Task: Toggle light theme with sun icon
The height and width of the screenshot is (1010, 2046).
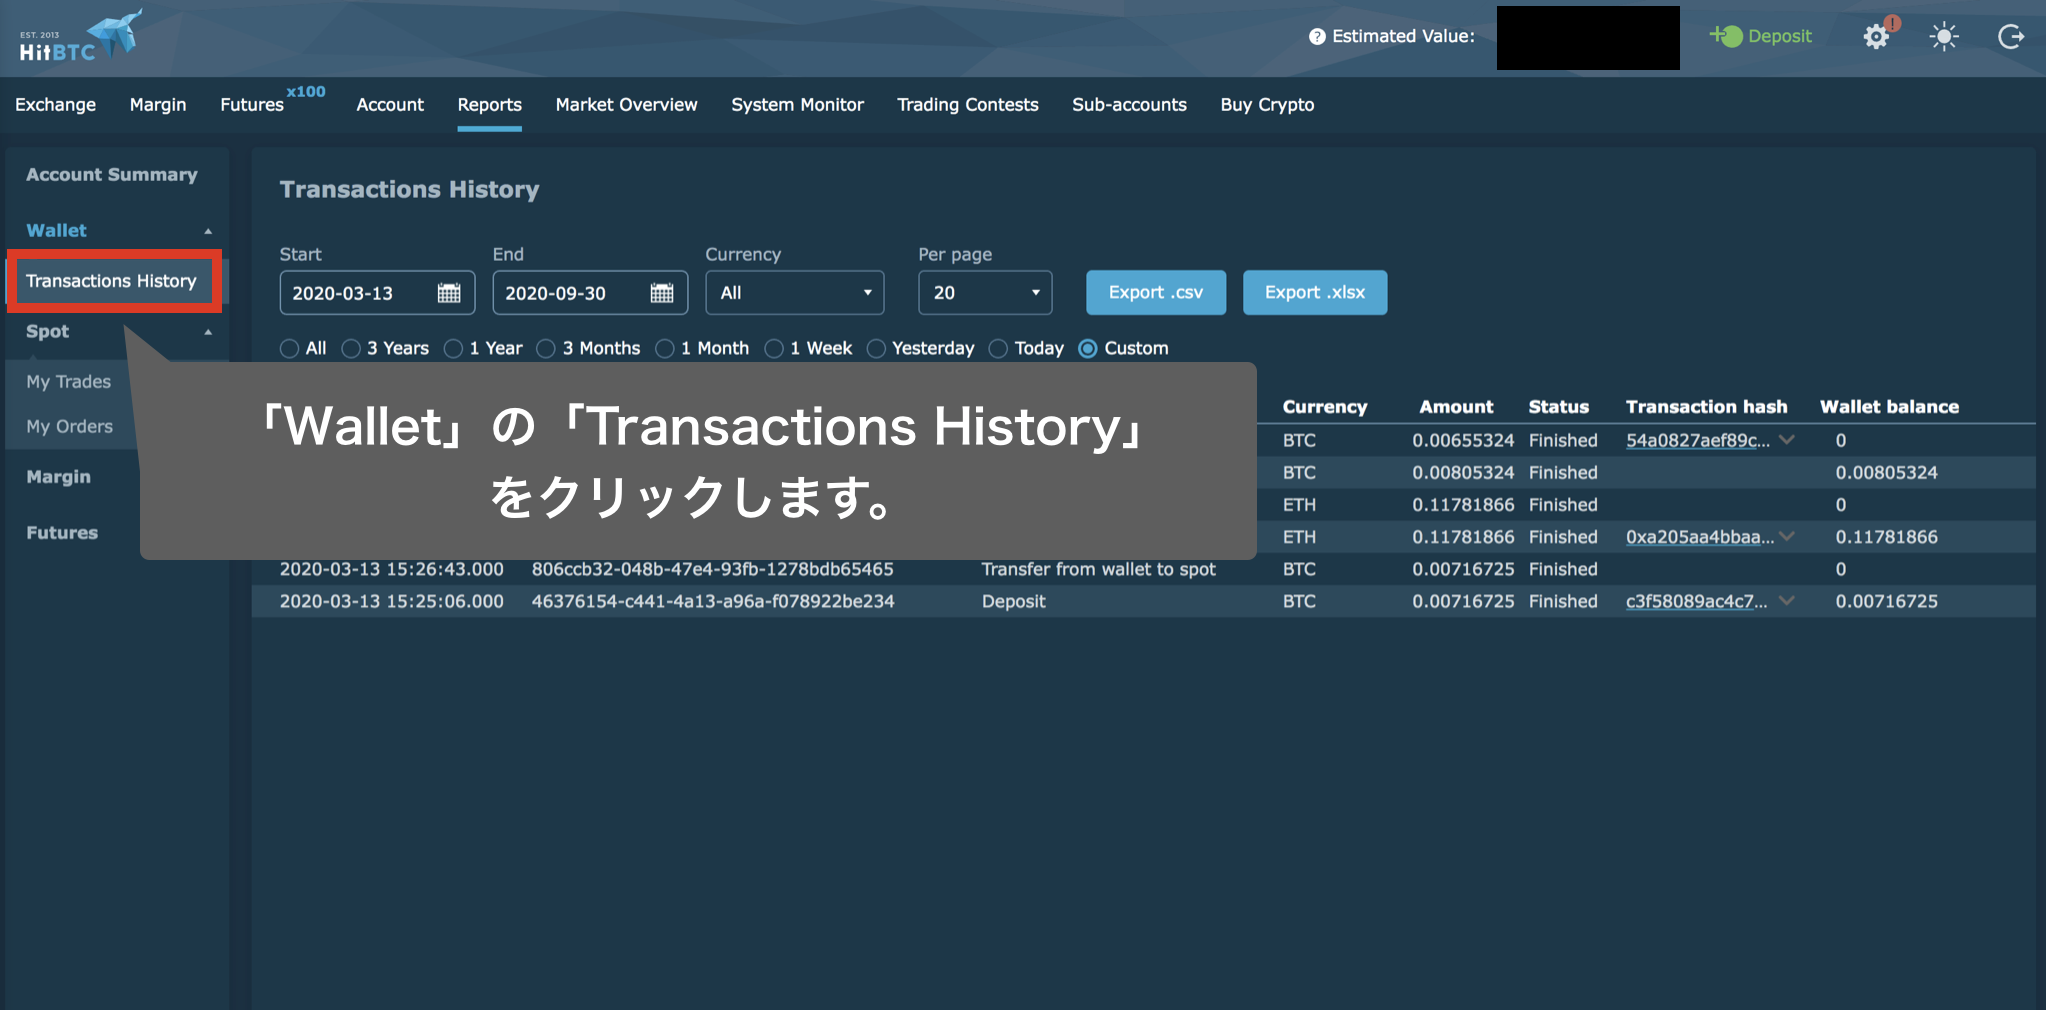Action: [1944, 37]
